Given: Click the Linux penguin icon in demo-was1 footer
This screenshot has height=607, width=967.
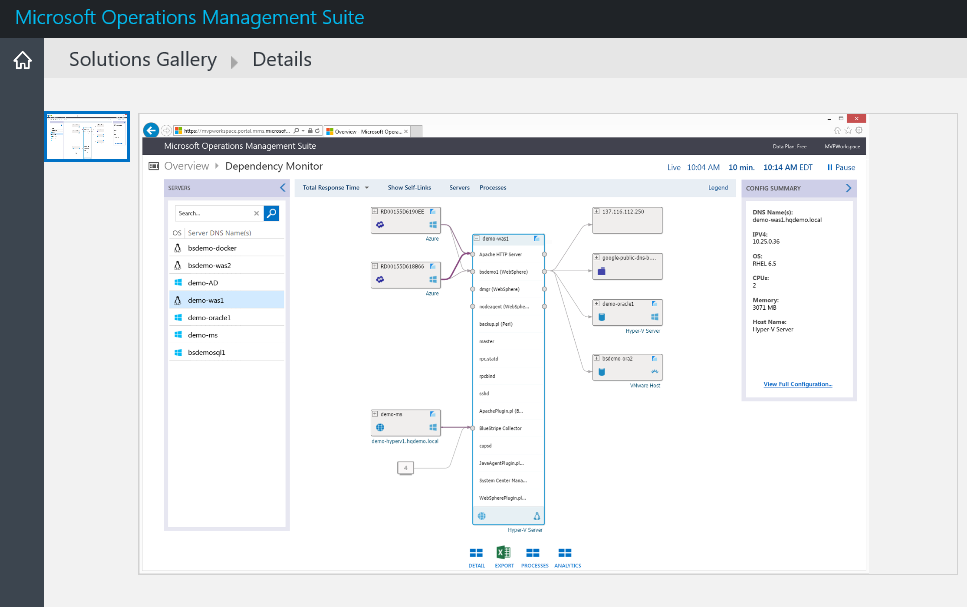Looking at the screenshot, I should pyautogui.click(x=537, y=516).
